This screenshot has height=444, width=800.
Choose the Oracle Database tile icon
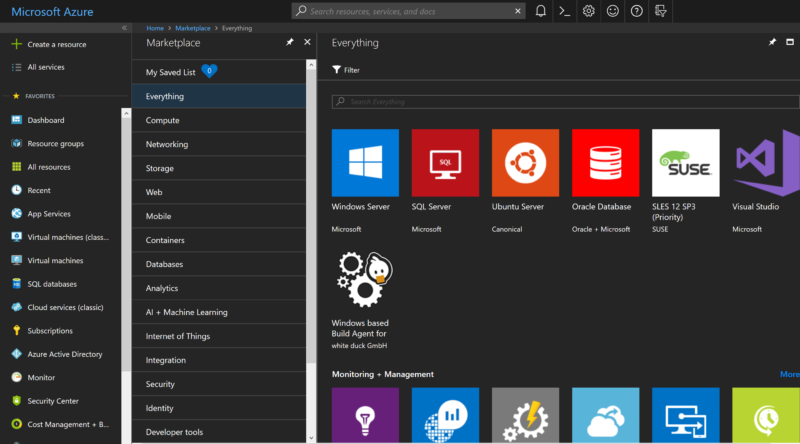coord(605,162)
